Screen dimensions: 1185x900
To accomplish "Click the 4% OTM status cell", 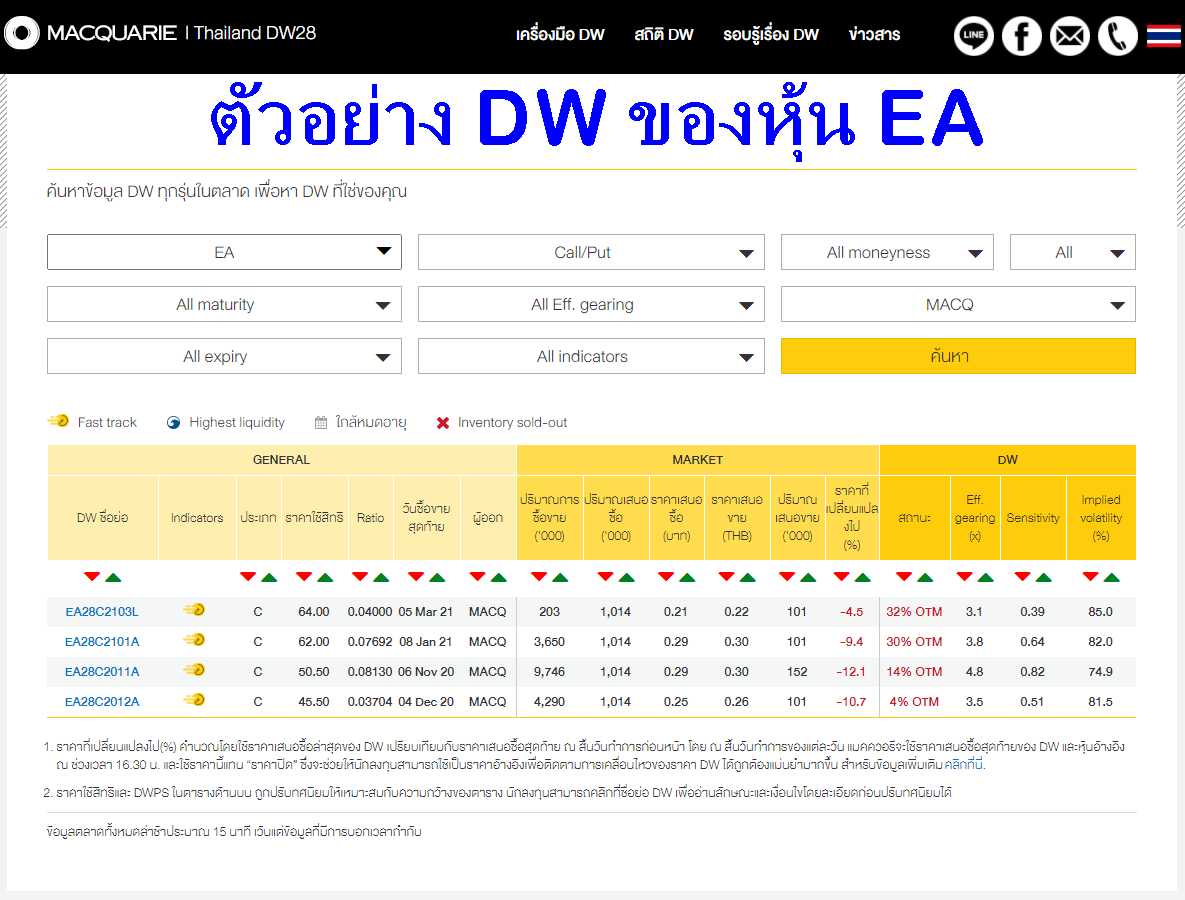I will click(x=914, y=701).
